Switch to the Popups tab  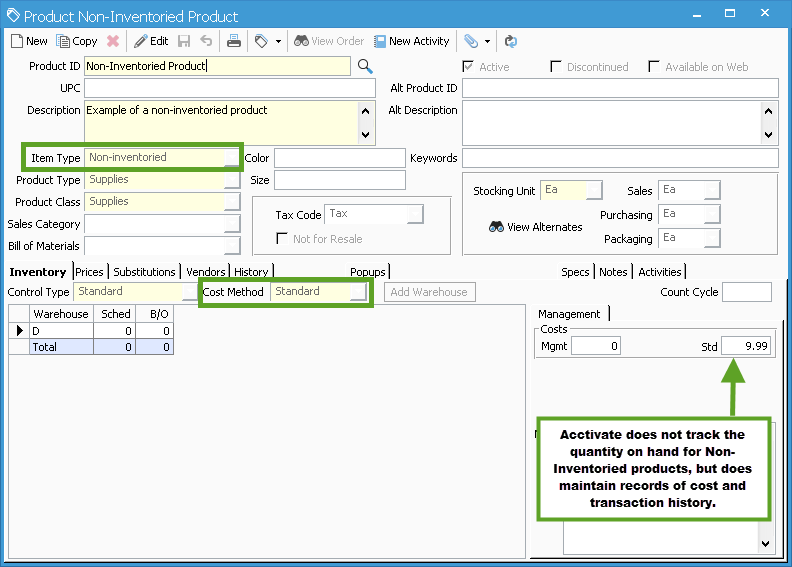click(368, 272)
